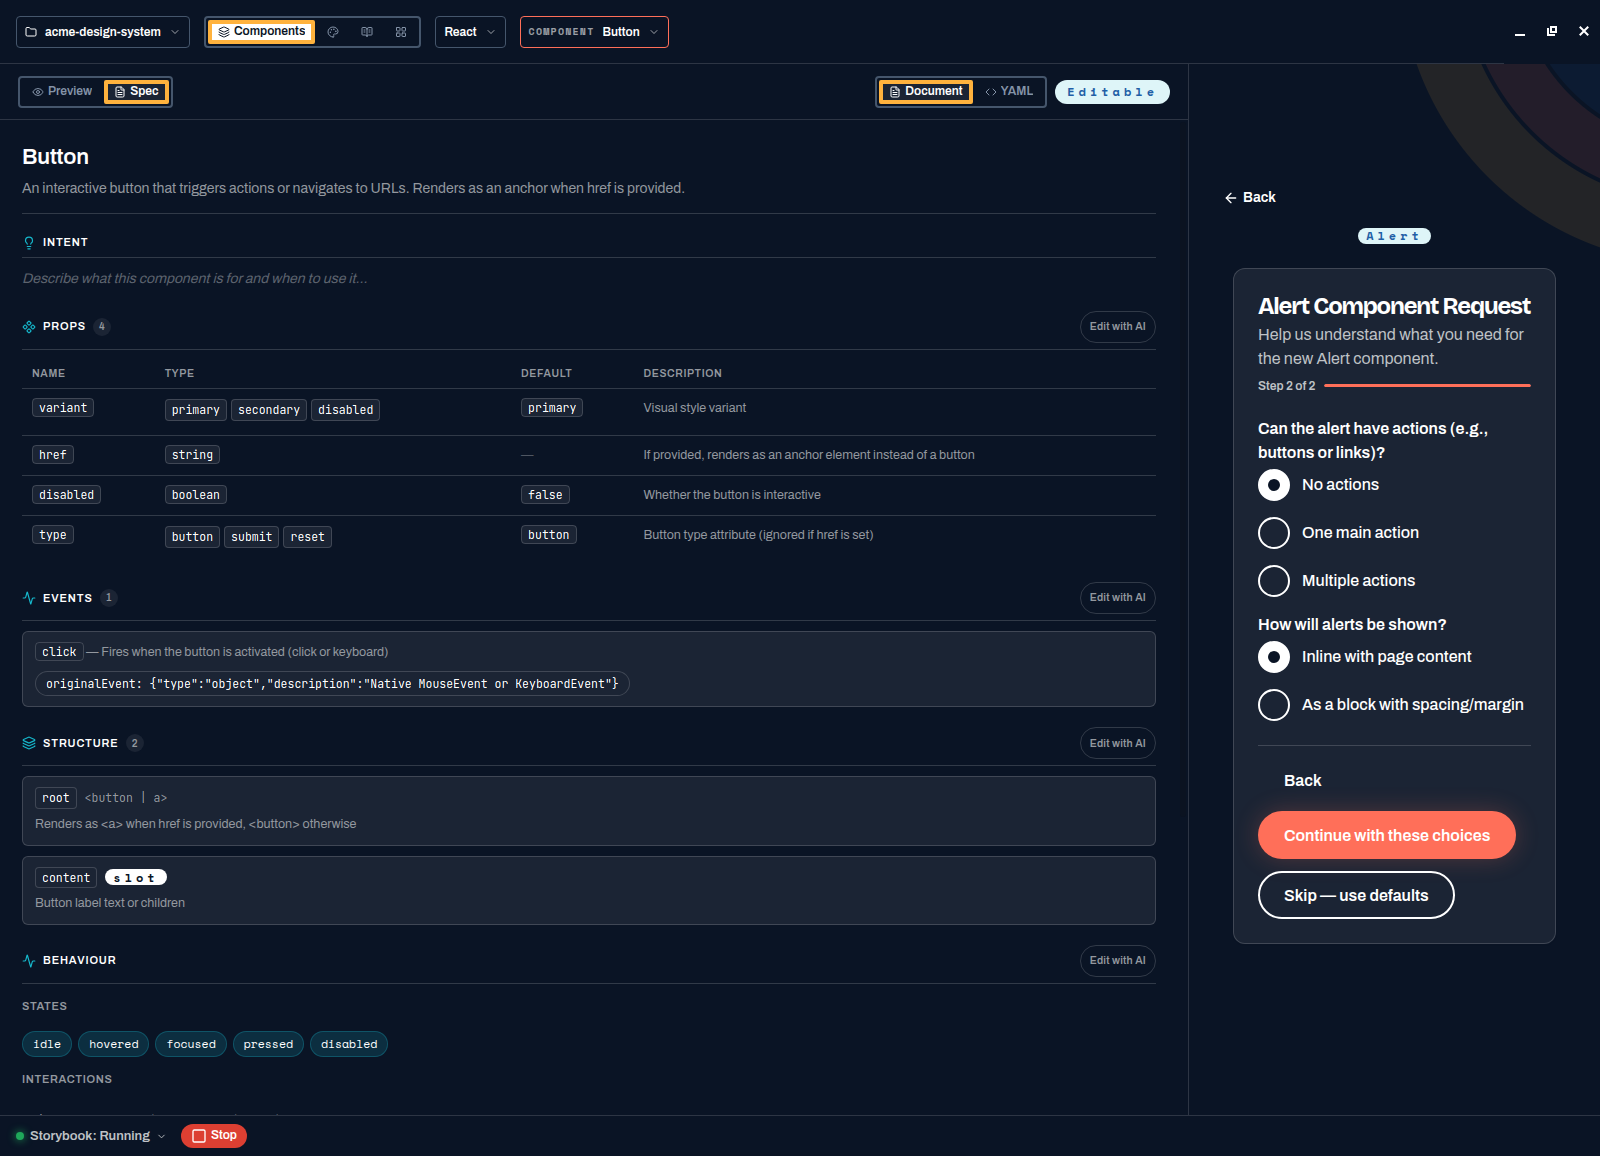This screenshot has height=1156, width=1600.
Task: Maximize the application window
Action: (1552, 31)
